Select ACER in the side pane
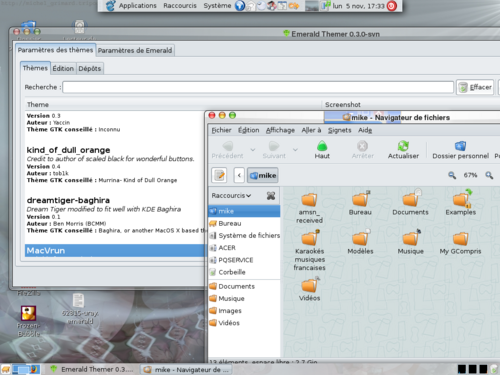This screenshot has width=500, height=375. click(x=245, y=248)
